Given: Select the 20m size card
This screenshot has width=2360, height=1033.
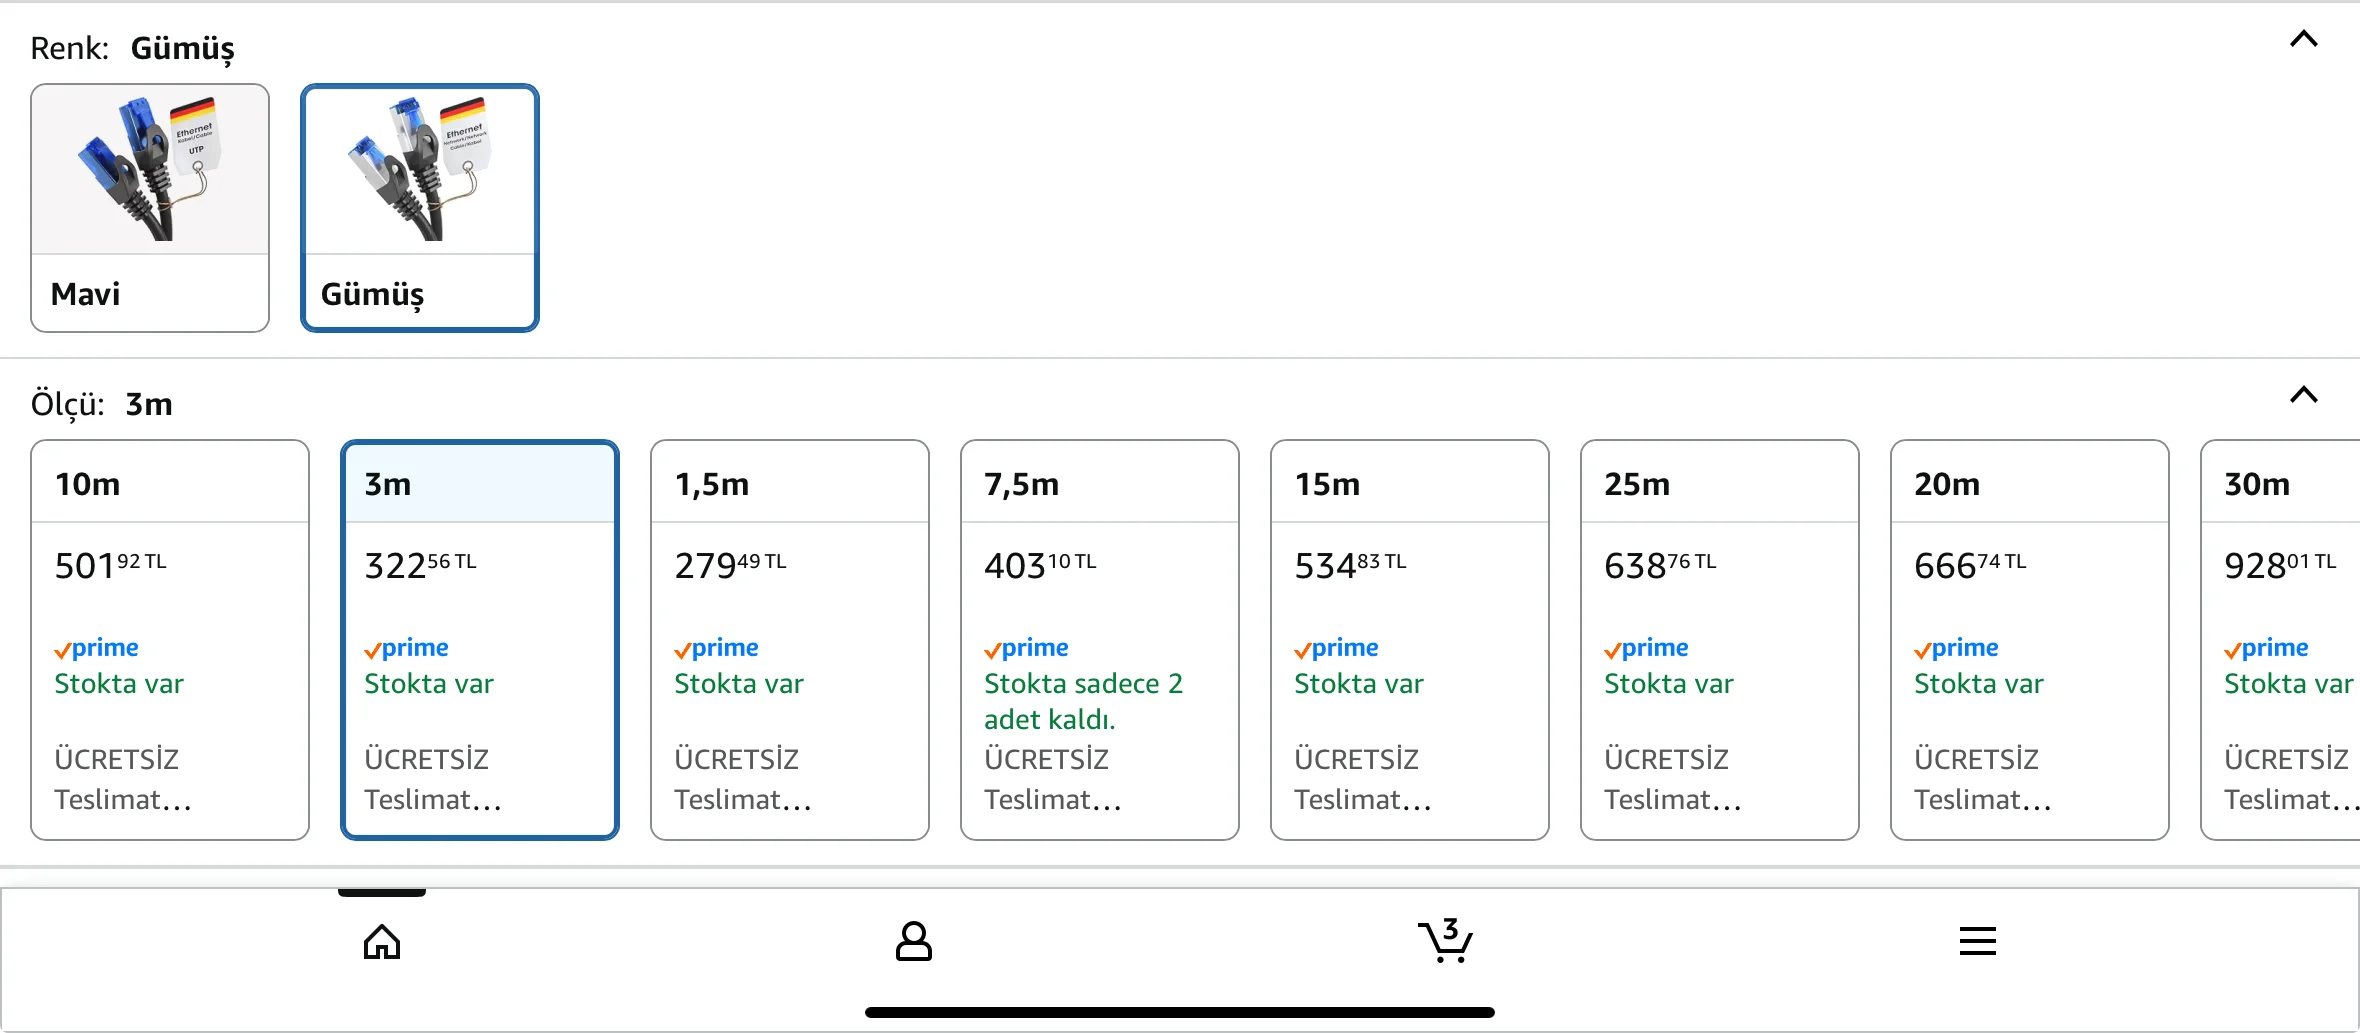Looking at the screenshot, I should pos(2030,484).
